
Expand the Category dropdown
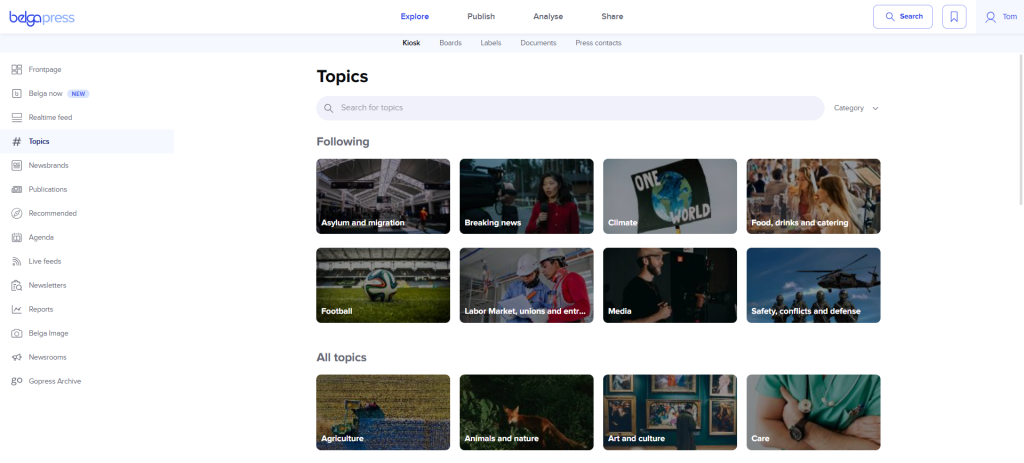pos(855,108)
